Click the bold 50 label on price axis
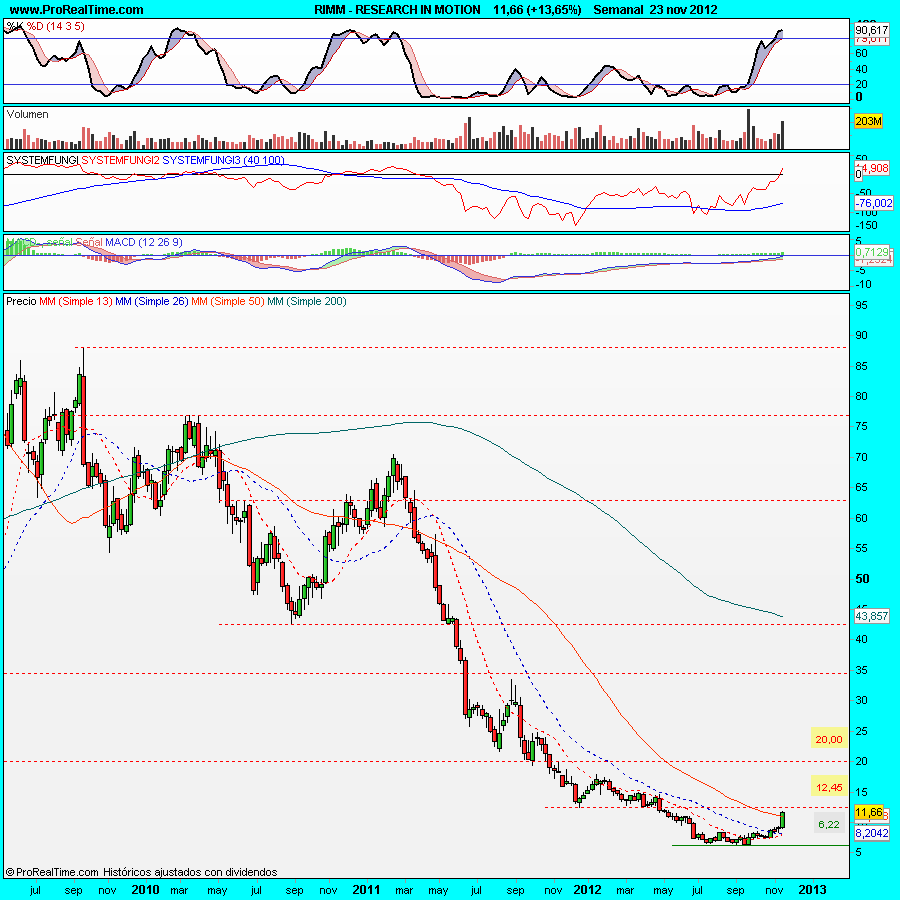Image resolution: width=900 pixels, height=900 pixels. pyautogui.click(x=862, y=579)
